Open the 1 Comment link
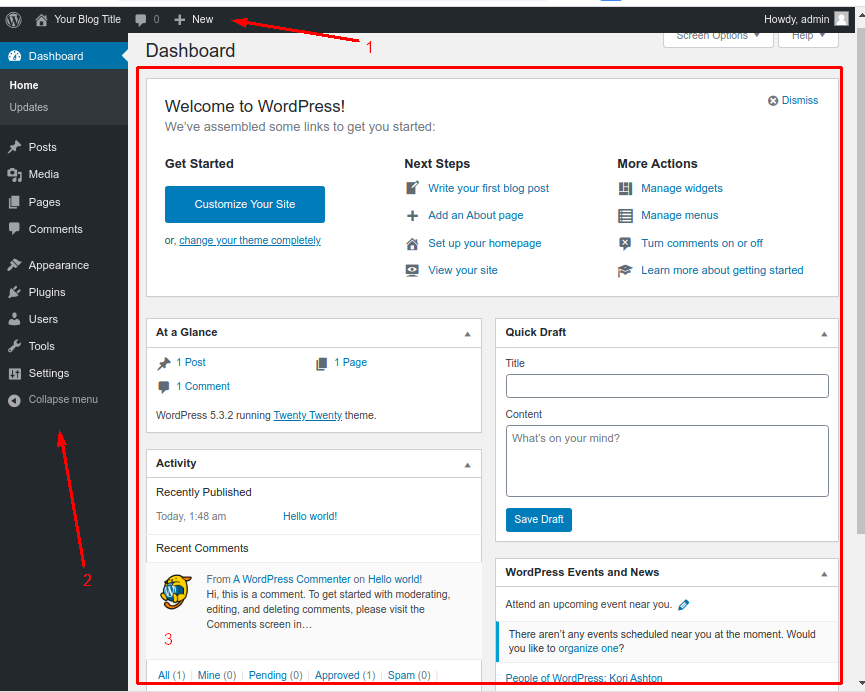The width and height of the screenshot is (865, 692). (203, 386)
